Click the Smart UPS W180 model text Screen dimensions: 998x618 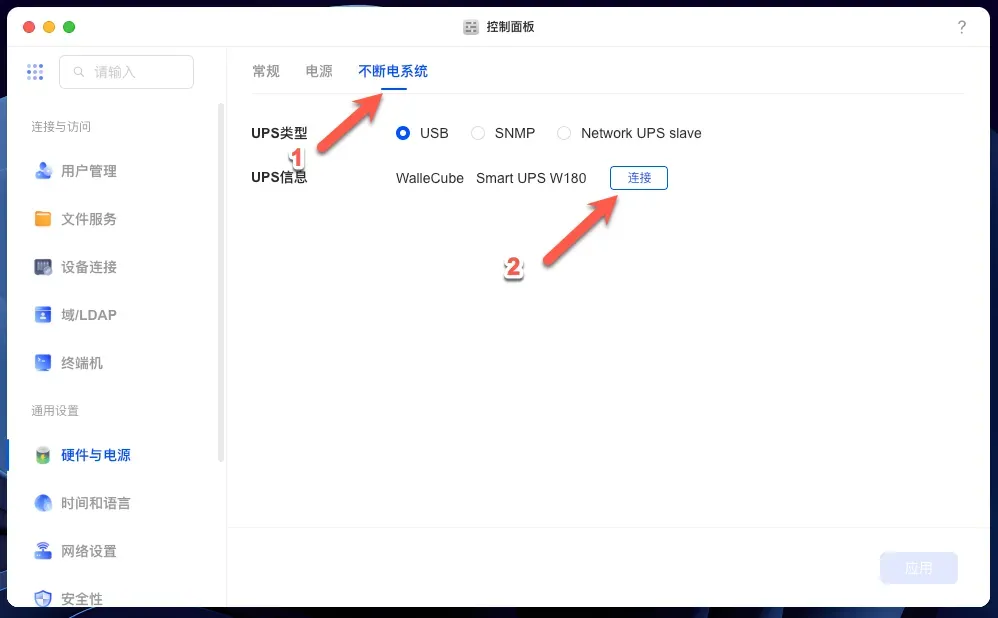tap(531, 178)
